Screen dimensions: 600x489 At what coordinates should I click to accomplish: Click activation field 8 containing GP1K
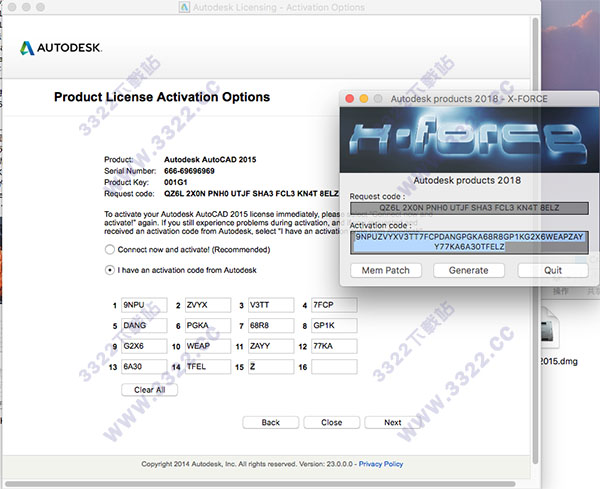(x=334, y=326)
